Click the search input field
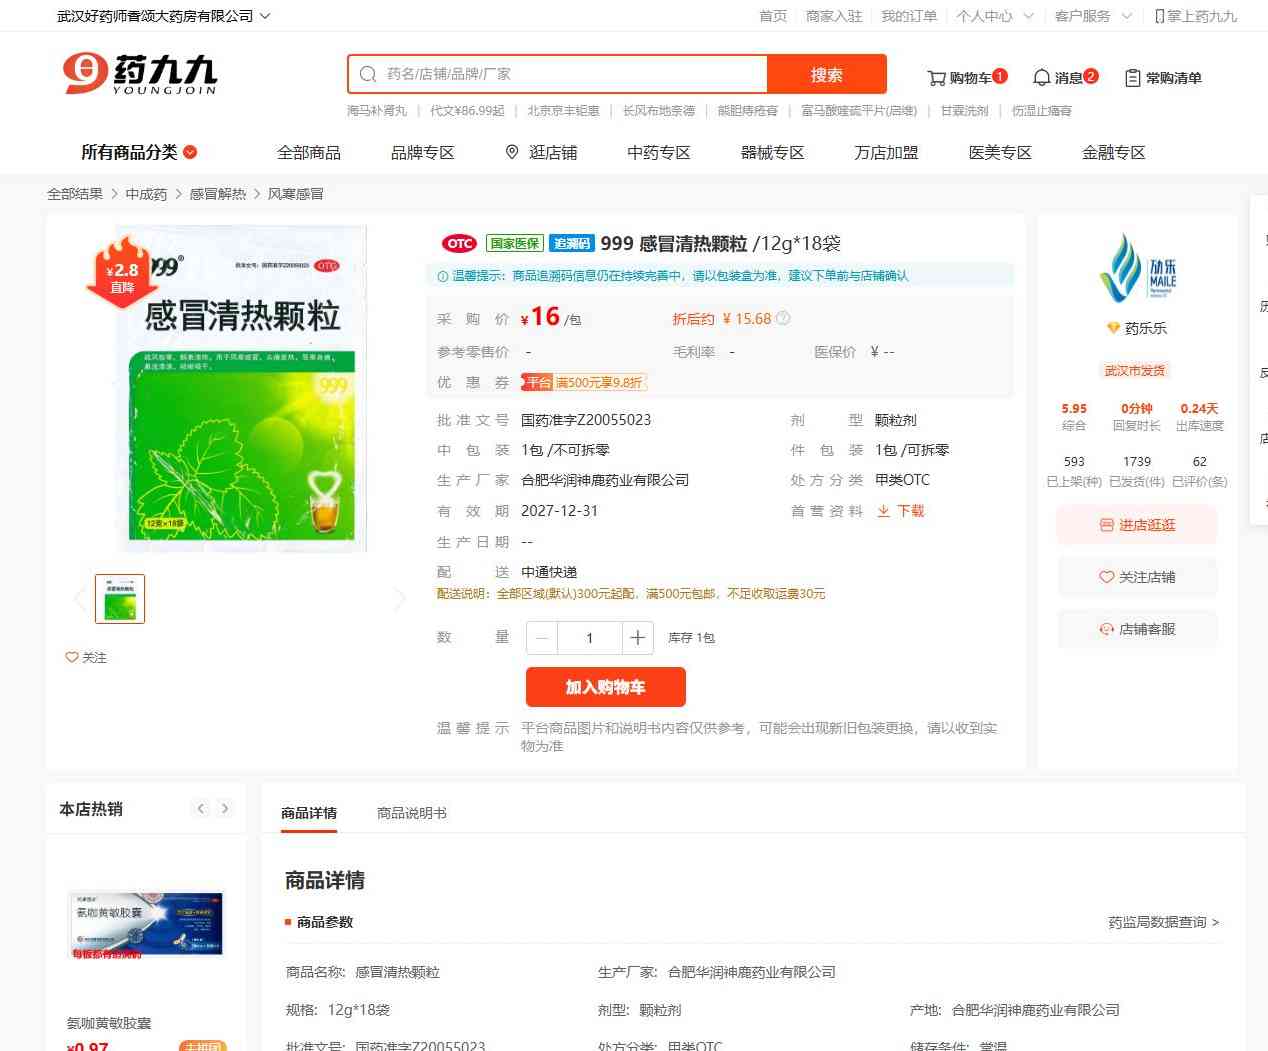The image size is (1268, 1051). [x=570, y=74]
